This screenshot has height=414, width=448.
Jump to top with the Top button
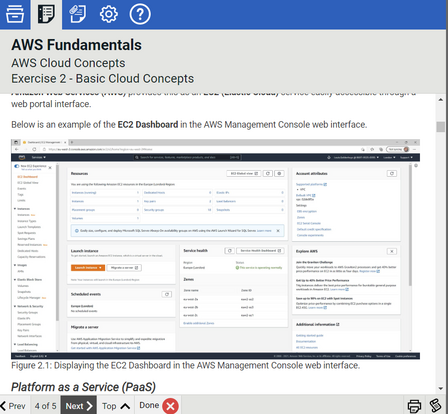[x=116, y=406]
